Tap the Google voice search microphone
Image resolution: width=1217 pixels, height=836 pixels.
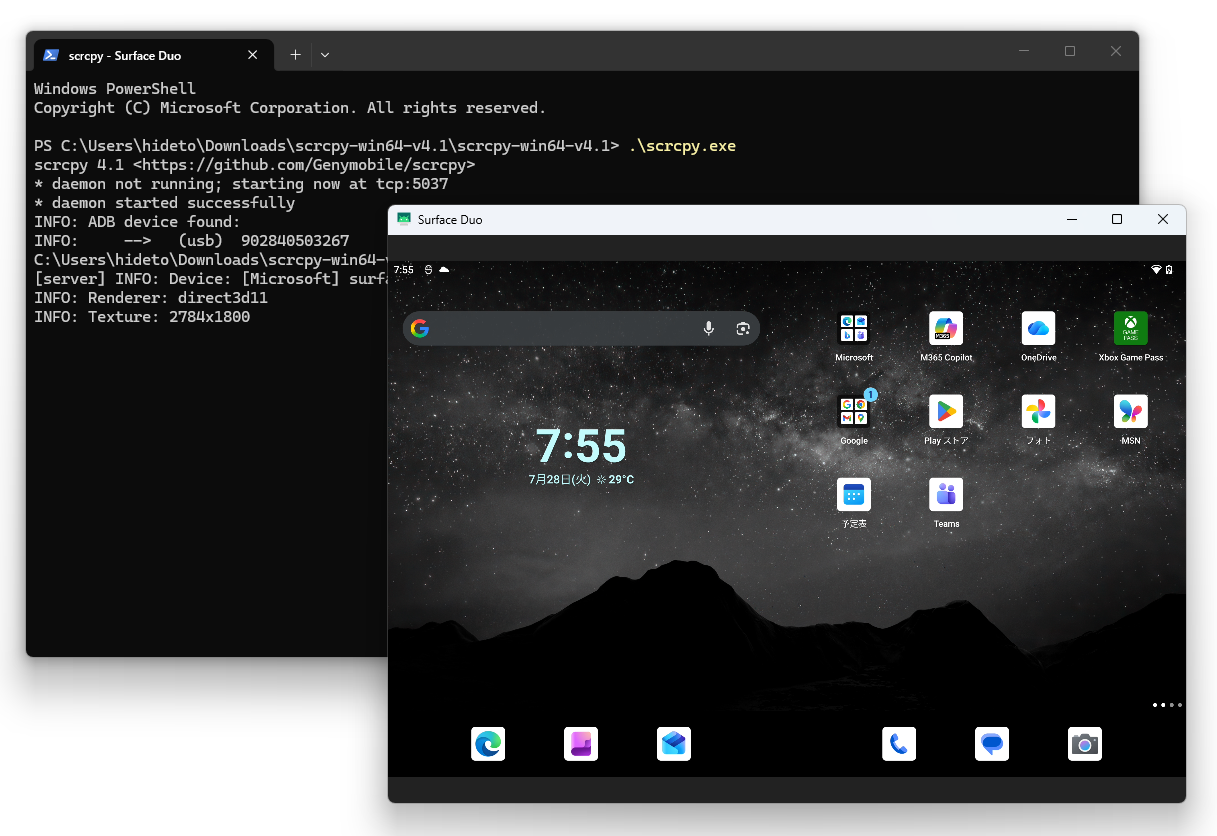click(x=709, y=328)
